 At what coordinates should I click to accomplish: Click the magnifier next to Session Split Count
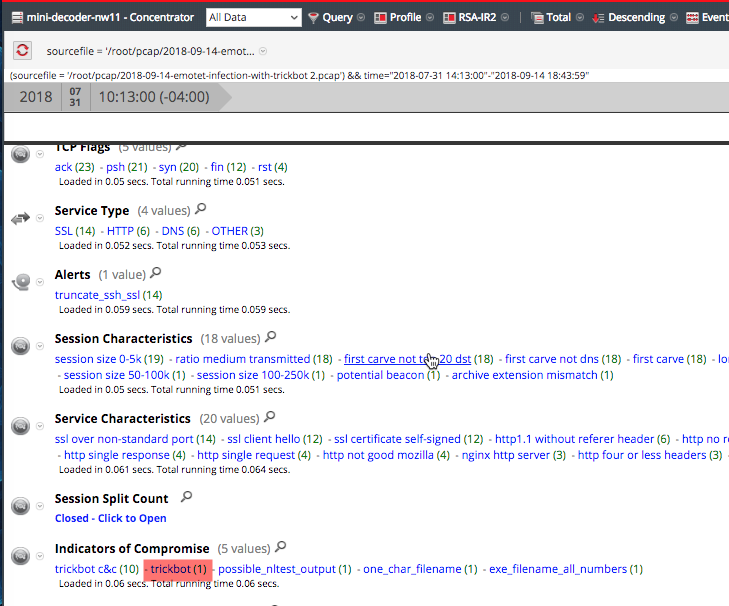187,497
